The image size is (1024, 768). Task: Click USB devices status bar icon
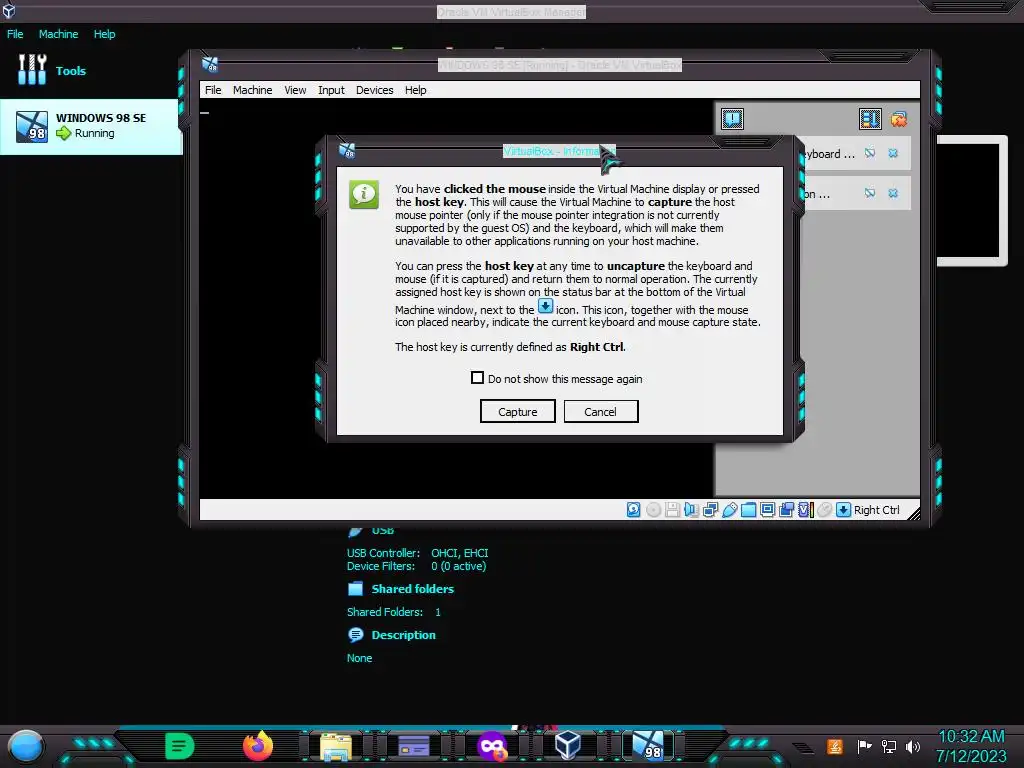tap(729, 510)
